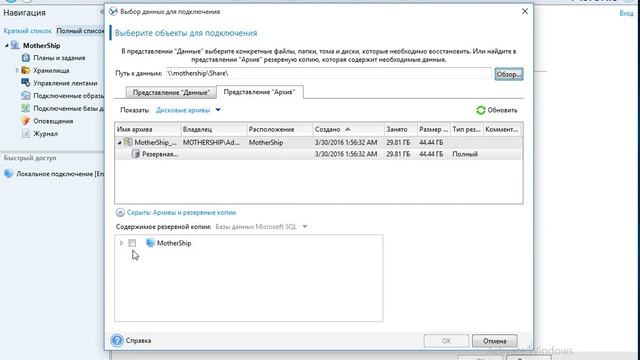Click the "Планы и задания" navigation item label
Screen dimensions: 640x360
(59, 58)
